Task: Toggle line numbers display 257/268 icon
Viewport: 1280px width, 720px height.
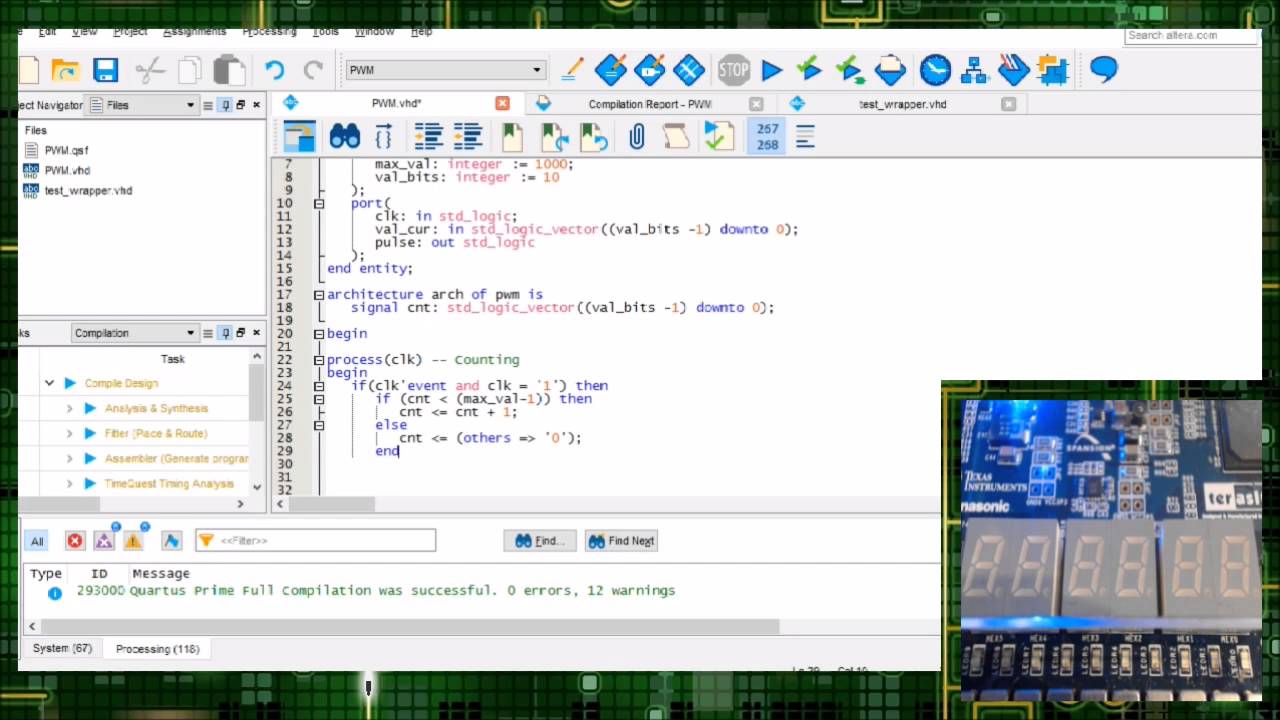Action: [x=767, y=136]
